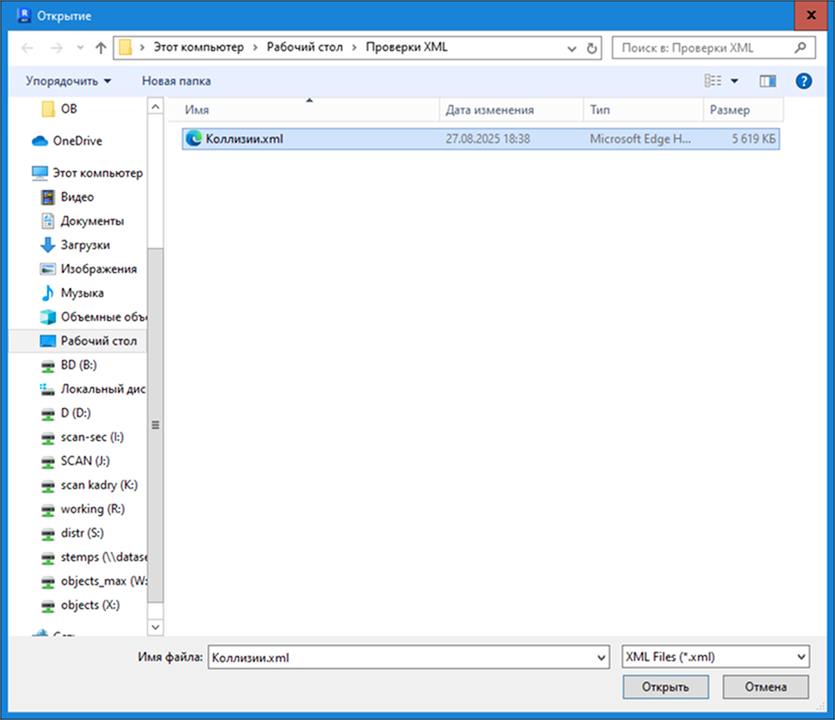Toggle the preview pane icon
835x720 pixels.
coord(767,81)
